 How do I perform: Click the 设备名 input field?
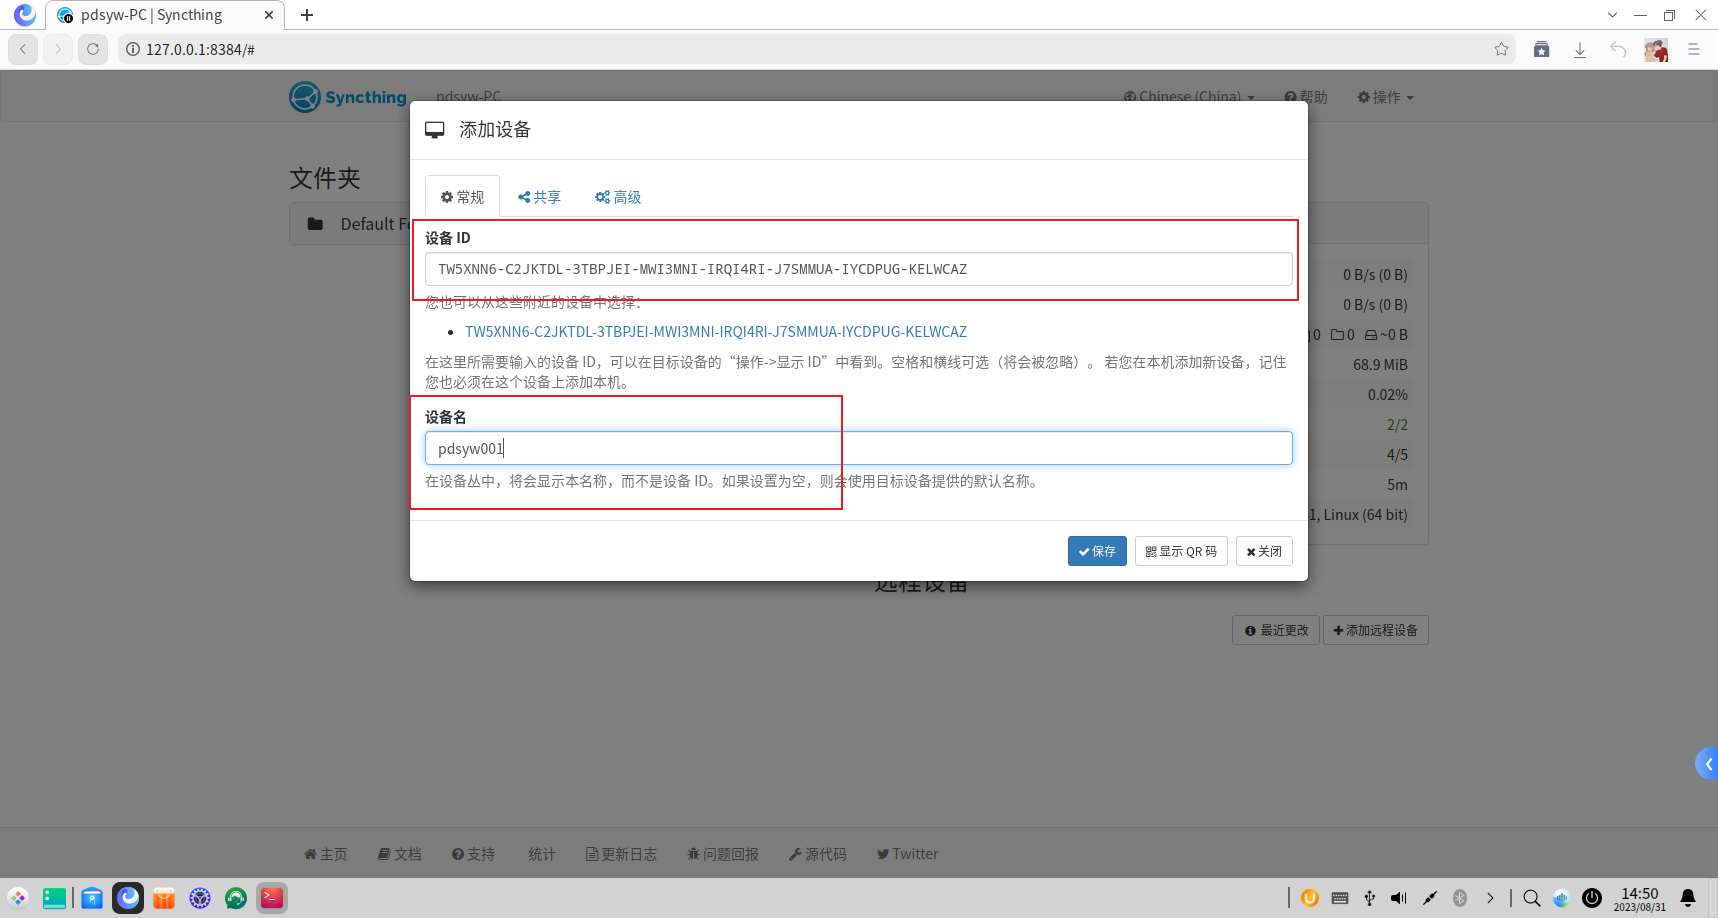858,448
